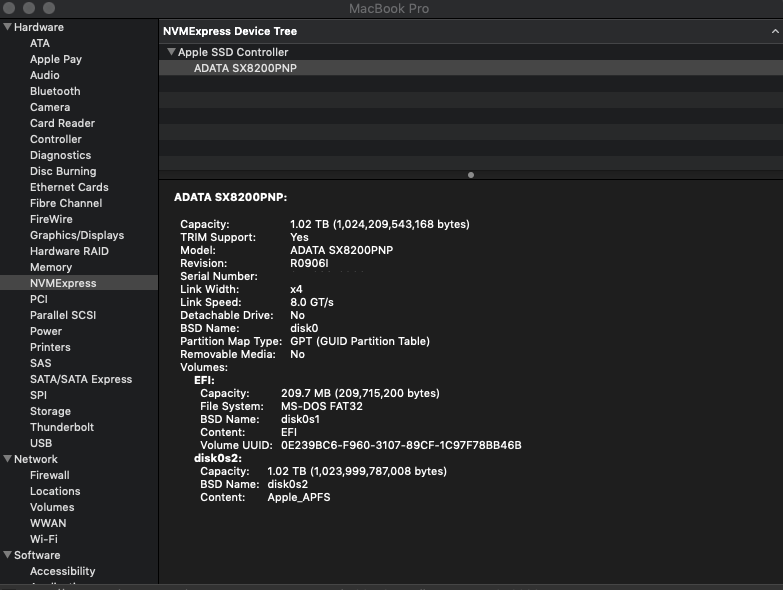Click the GPT (GUID Partition Table) value

[x=360, y=341]
